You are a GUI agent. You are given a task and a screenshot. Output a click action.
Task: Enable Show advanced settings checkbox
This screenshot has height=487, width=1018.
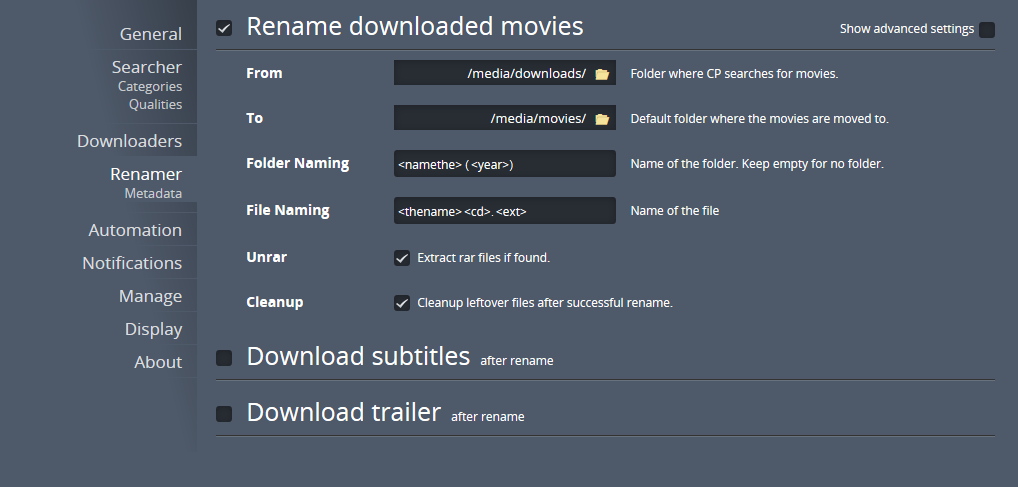[x=987, y=30]
